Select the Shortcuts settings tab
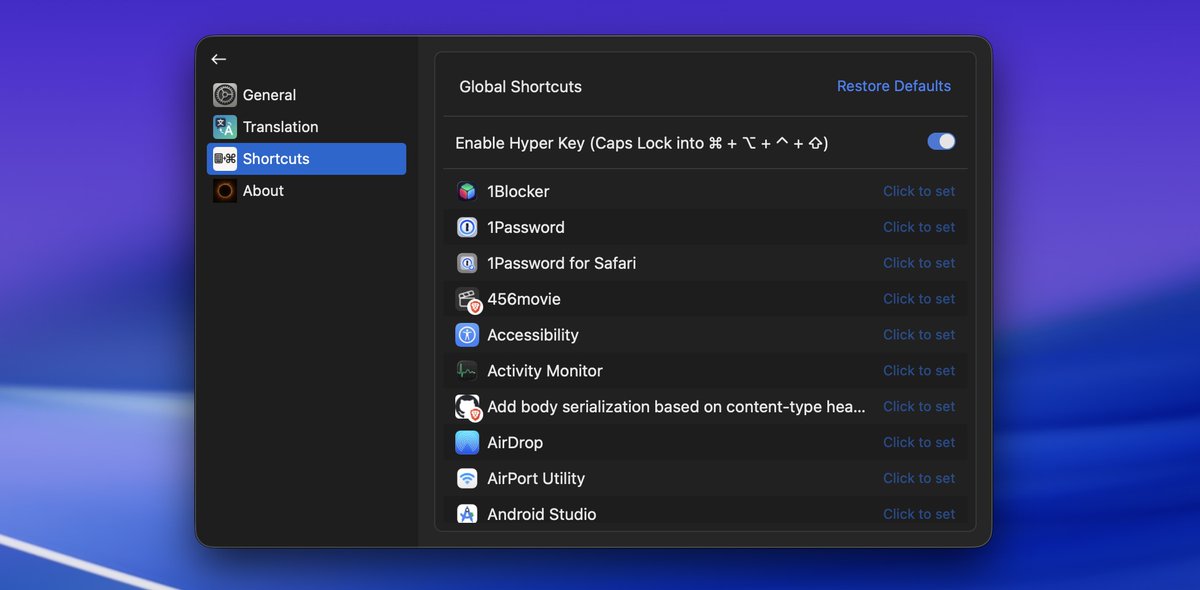 coord(306,159)
